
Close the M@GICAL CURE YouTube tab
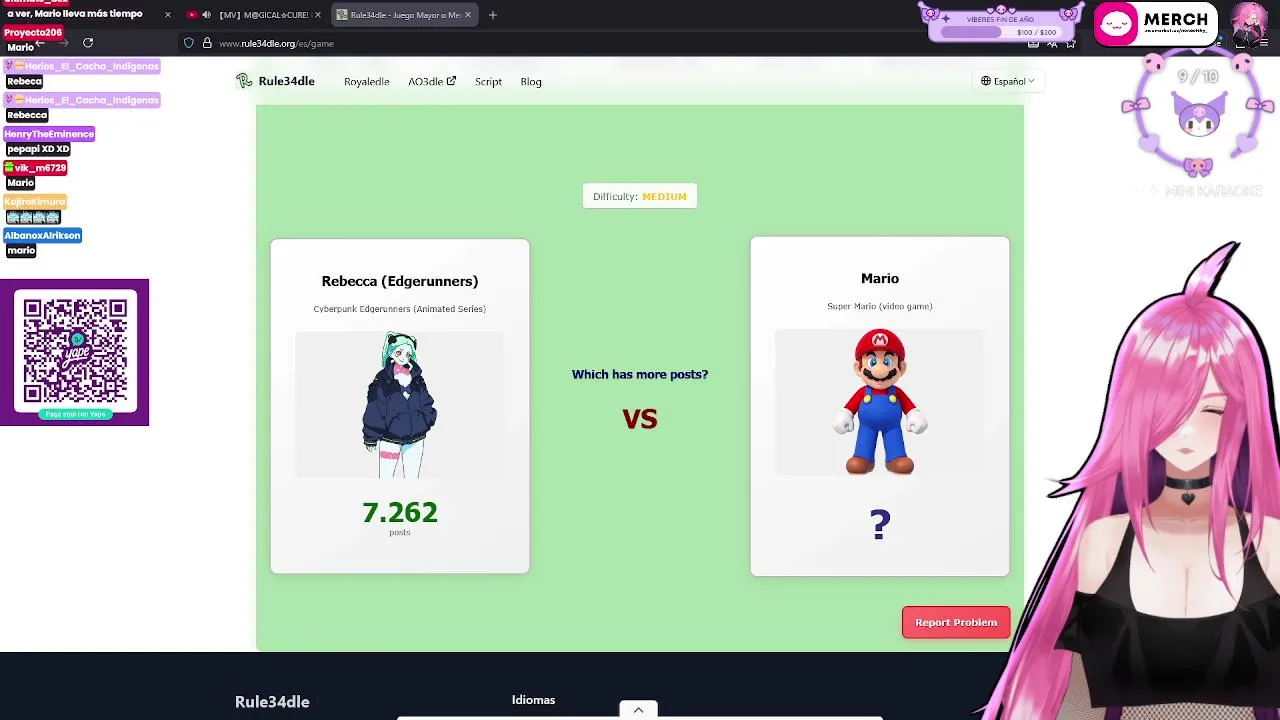point(318,15)
